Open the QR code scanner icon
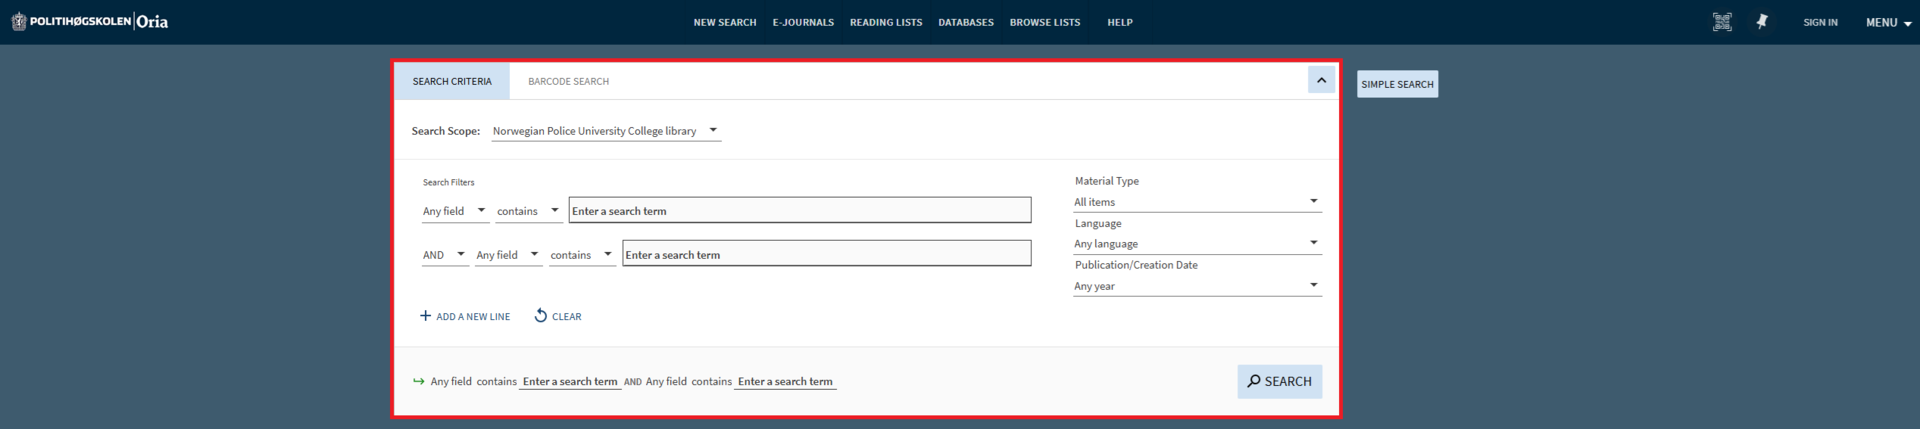Screen dimensions: 1920x429 point(1722,22)
